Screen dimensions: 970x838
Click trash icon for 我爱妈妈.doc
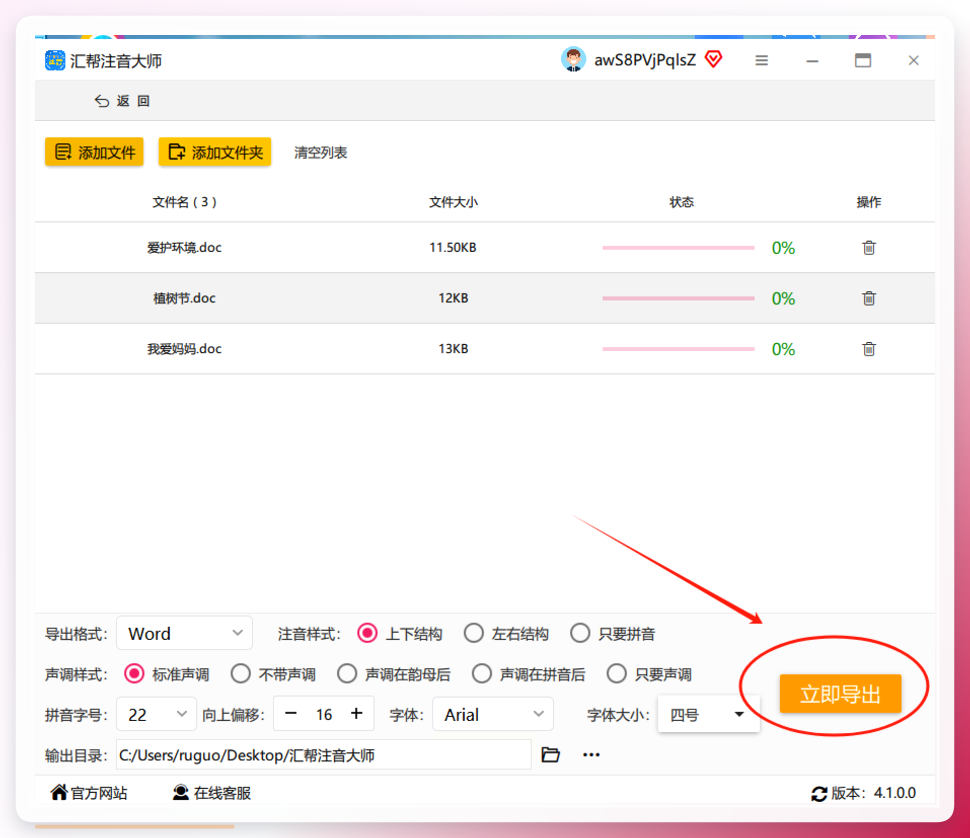point(869,349)
